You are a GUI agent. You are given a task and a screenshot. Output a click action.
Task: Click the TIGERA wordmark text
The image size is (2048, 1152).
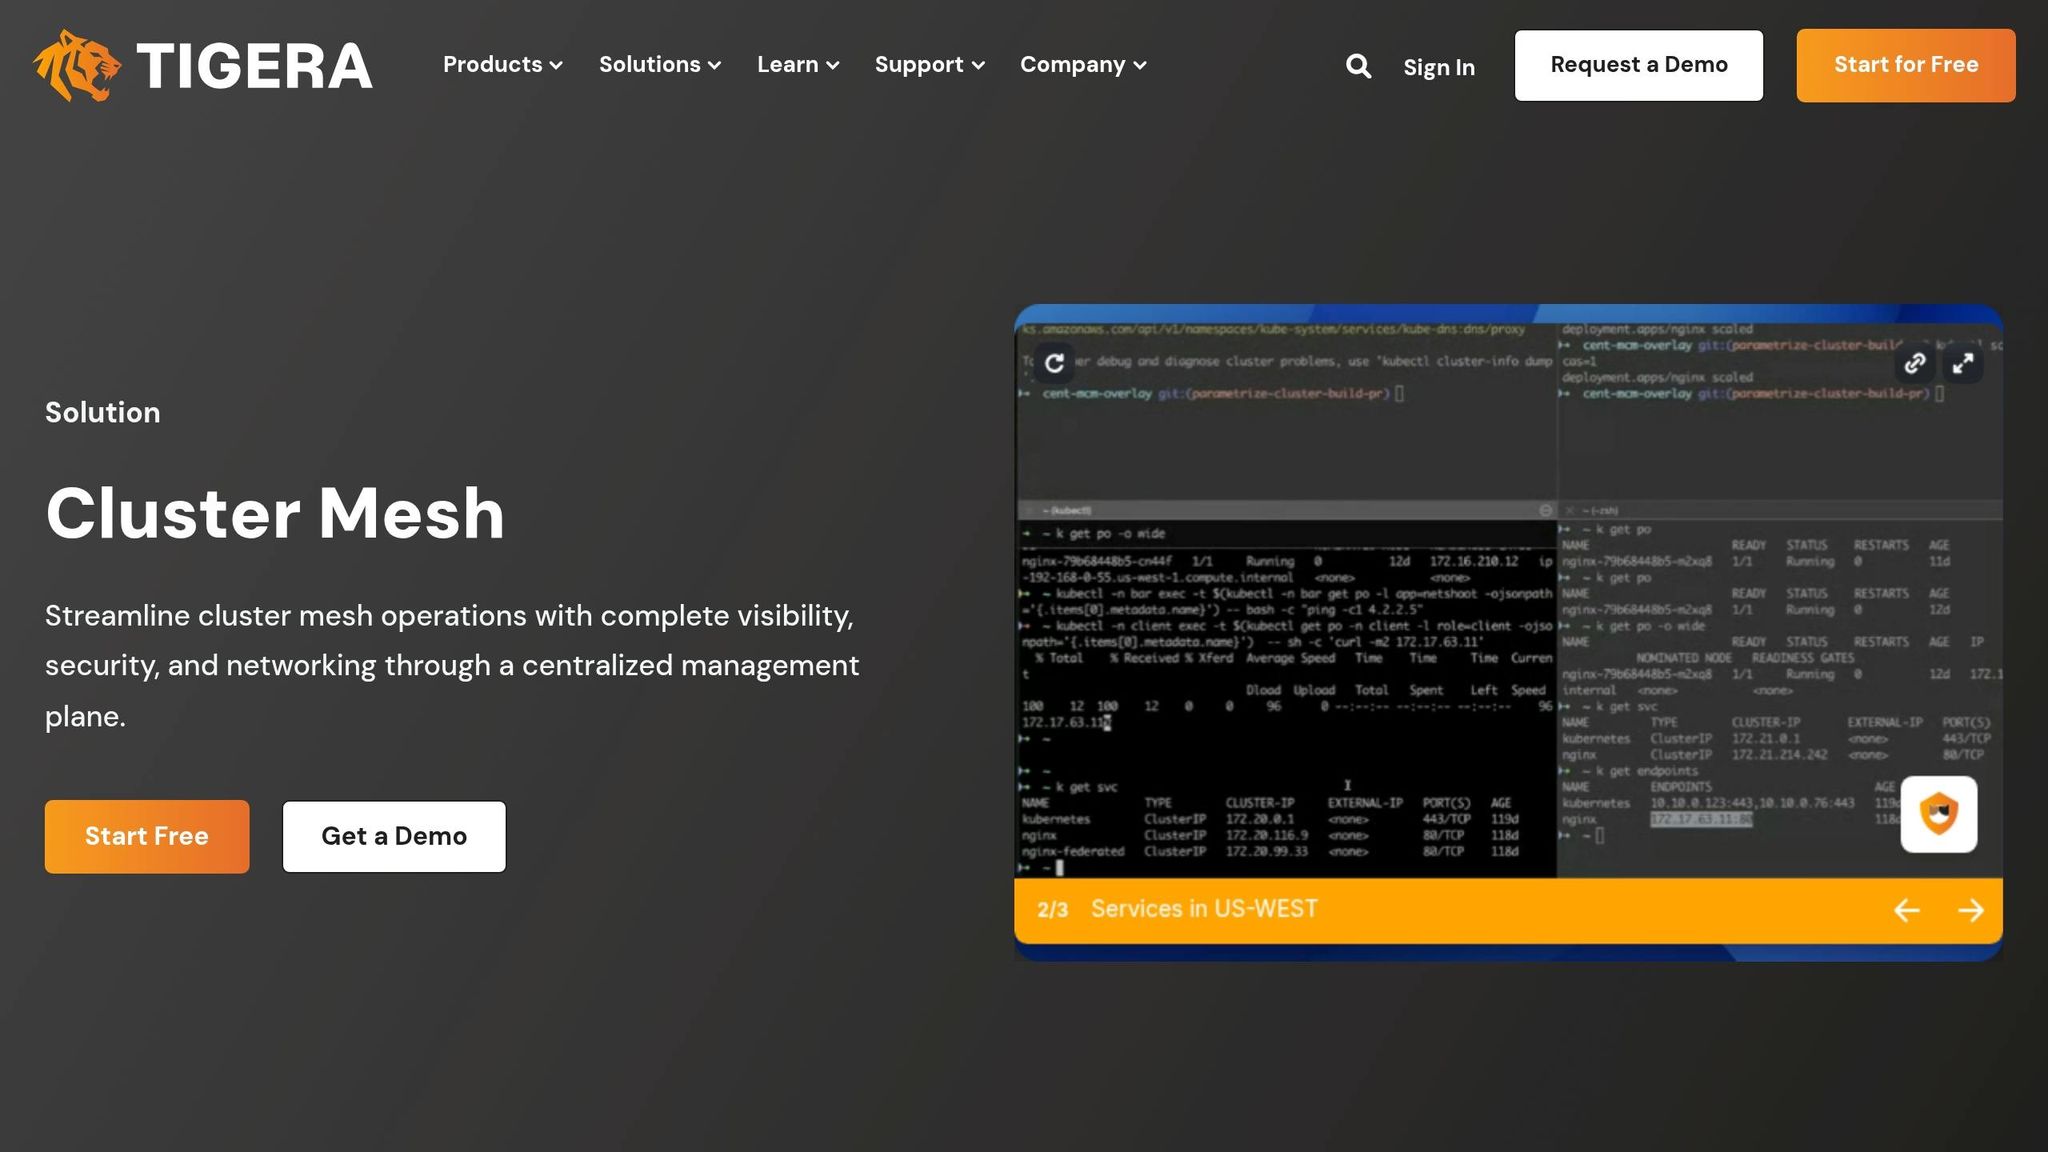coord(255,66)
